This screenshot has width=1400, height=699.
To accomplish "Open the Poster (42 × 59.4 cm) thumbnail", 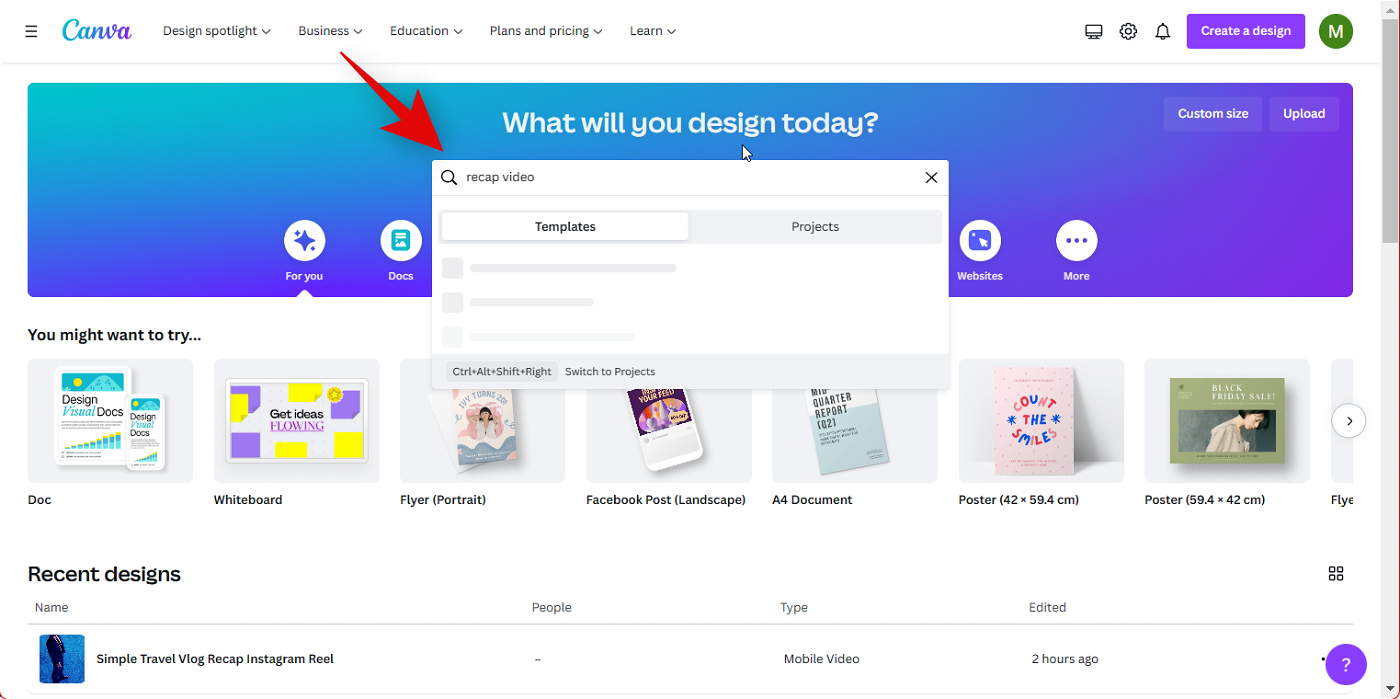I will (1041, 421).
